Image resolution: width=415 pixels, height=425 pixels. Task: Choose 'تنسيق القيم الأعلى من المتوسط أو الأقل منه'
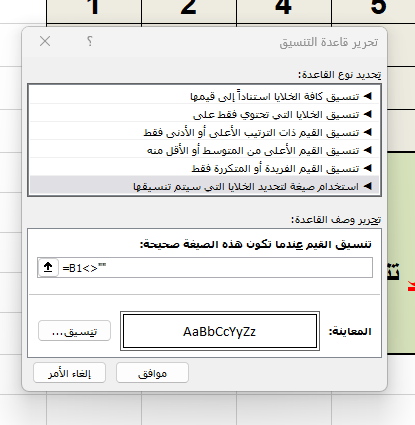tap(204, 150)
